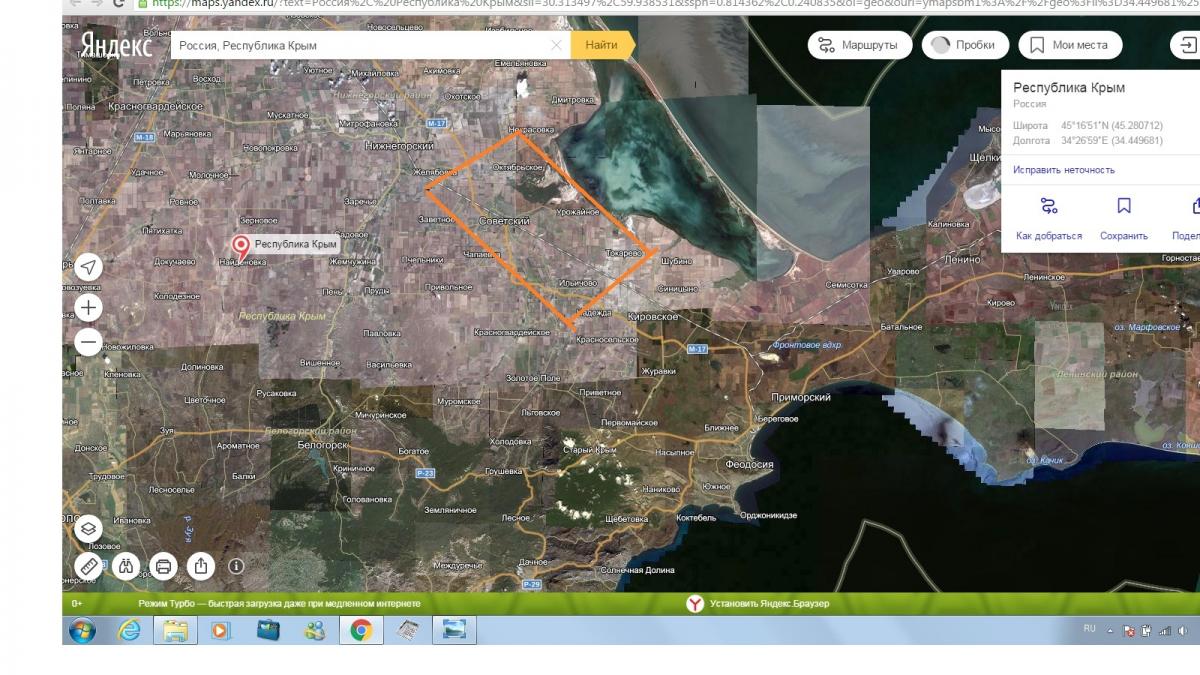Toggle the Пробки traffic layer
Image resolution: width=1200 pixels, height=675 pixels.
tap(964, 45)
